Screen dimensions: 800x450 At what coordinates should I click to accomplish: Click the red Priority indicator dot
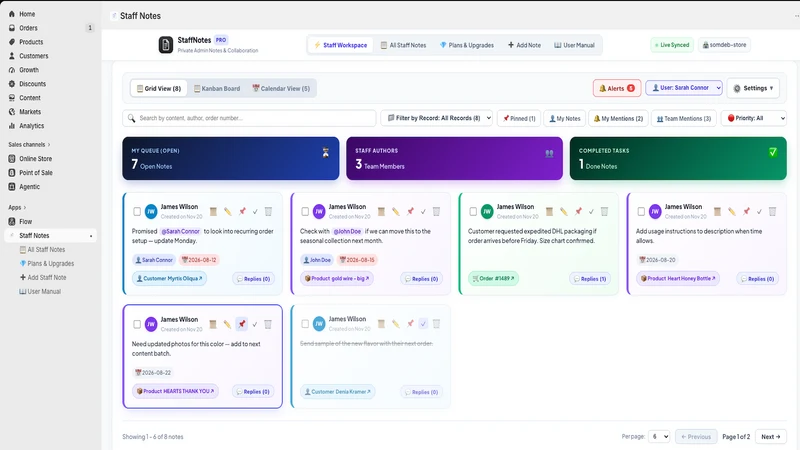coord(731,118)
